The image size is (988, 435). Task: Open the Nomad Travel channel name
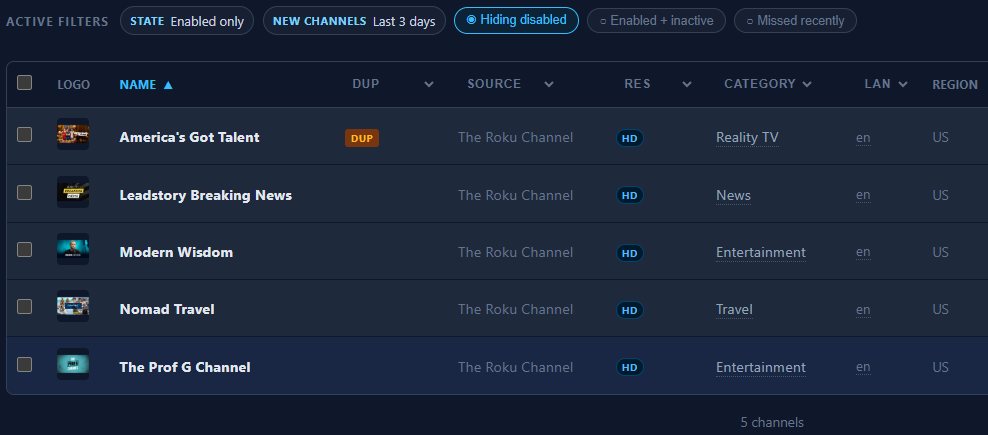pyautogui.click(x=167, y=310)
